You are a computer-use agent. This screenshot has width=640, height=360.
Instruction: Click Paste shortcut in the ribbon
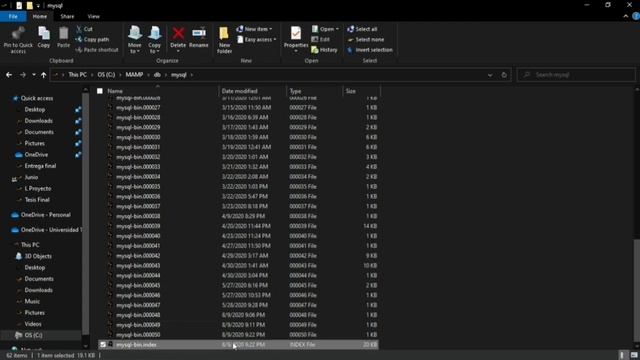pos(97,50)
